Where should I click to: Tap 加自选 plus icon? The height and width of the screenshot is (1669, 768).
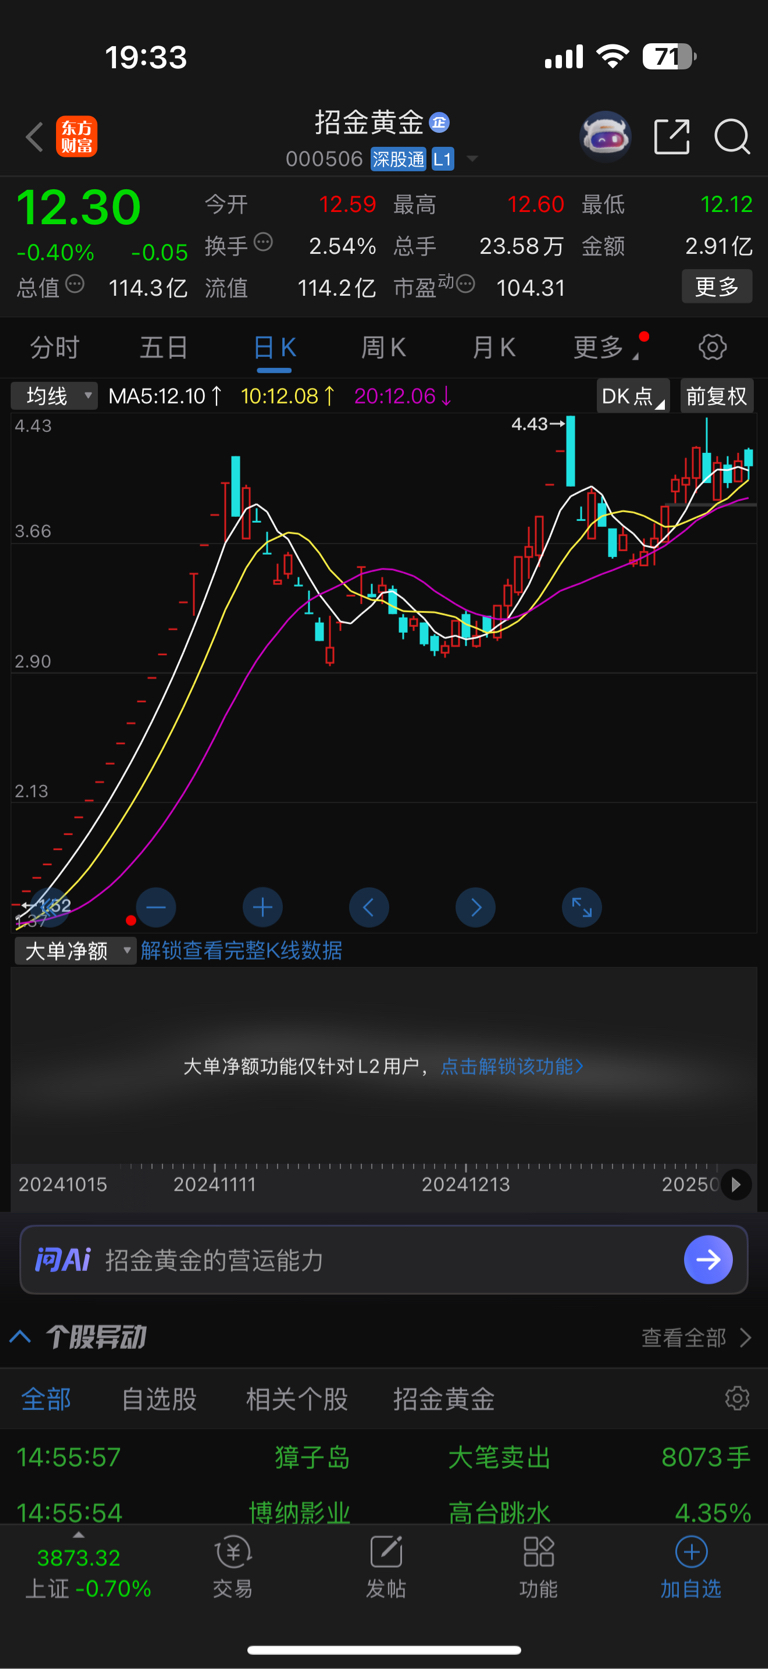[691, 1552]
